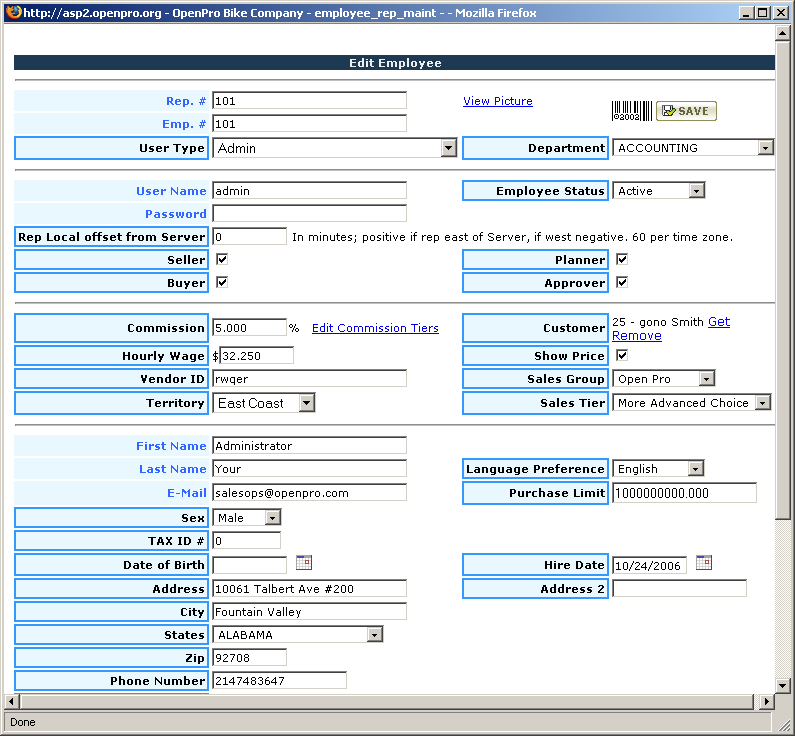Screen dimensions: 795x736
Task: Click the Remove customer link
Action: pos(636,336)
